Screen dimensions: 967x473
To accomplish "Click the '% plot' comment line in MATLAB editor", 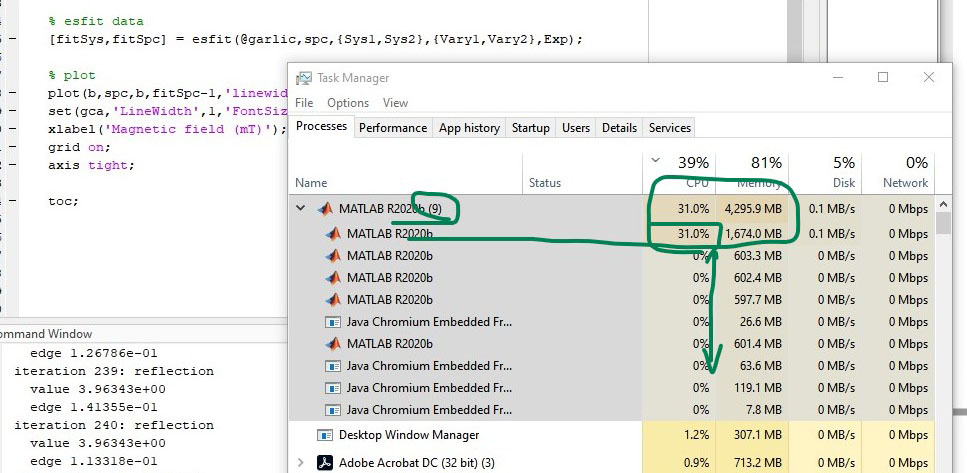I will [x=72, y=75].
